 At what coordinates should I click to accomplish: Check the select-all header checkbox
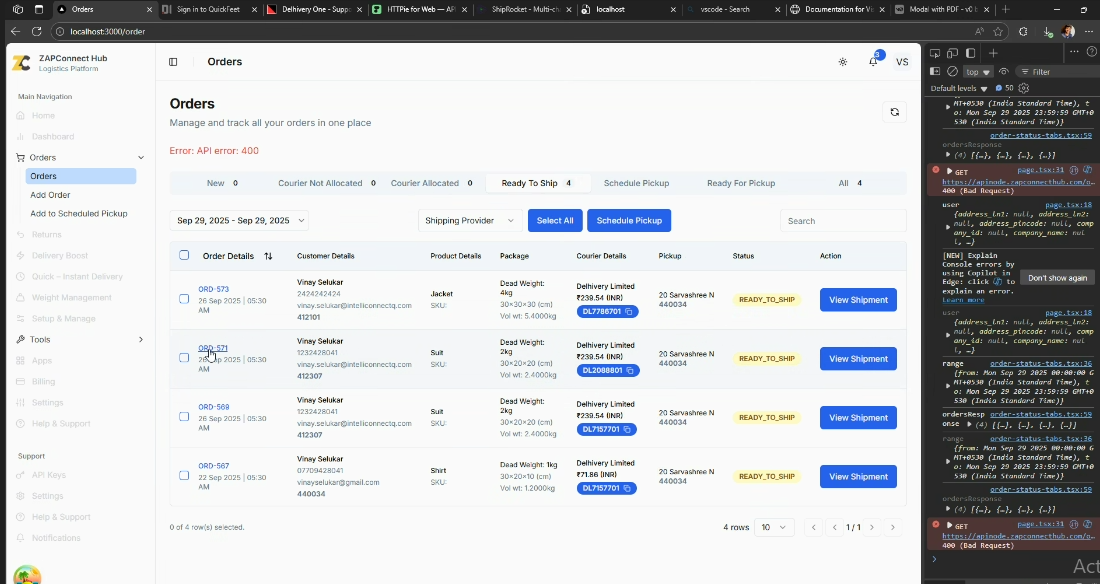(184, 255)
